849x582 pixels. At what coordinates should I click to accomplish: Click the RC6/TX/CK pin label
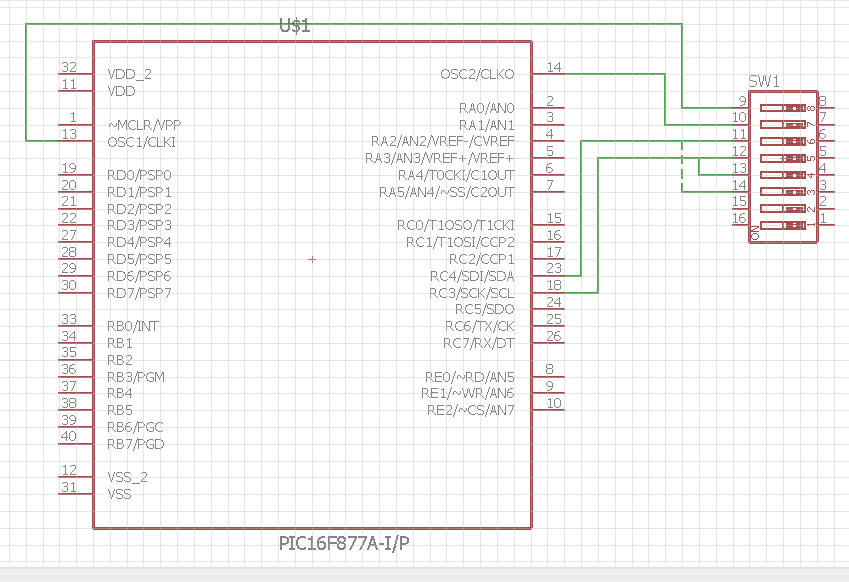479,326
